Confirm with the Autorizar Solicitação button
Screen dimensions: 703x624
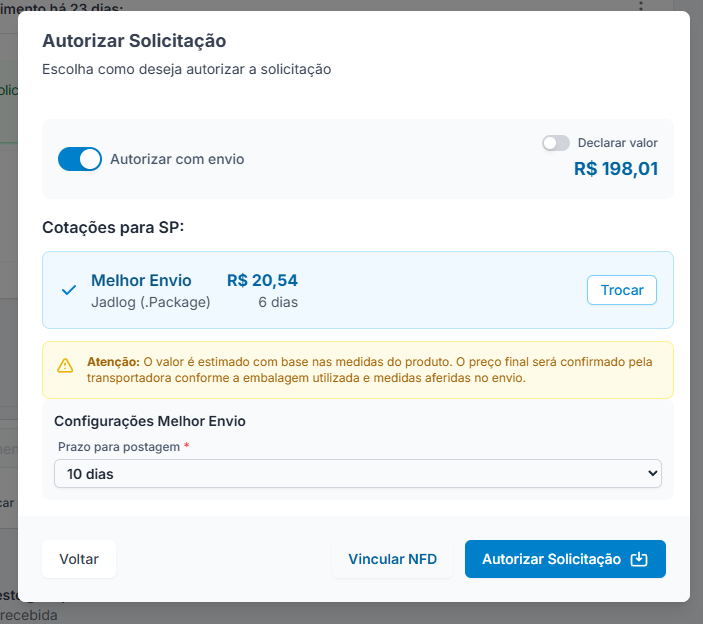click(x=565, y=559)
